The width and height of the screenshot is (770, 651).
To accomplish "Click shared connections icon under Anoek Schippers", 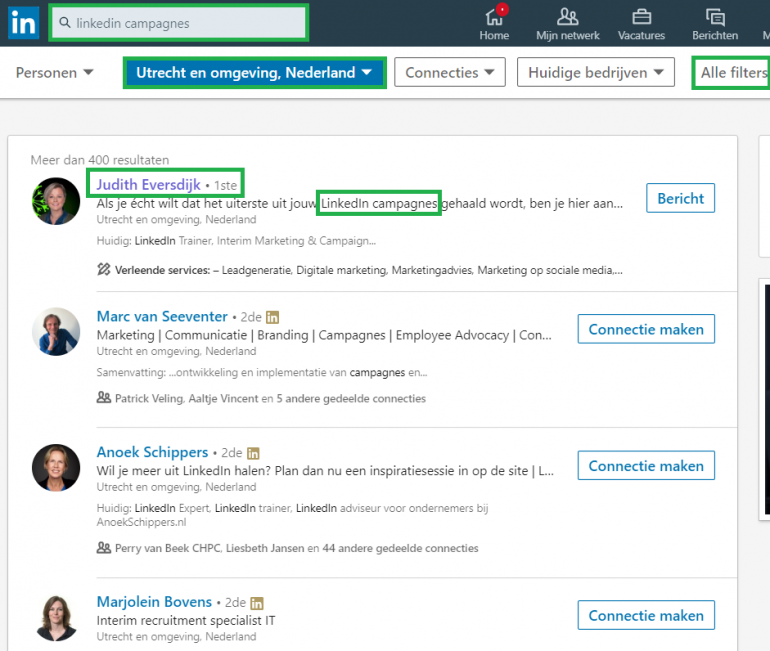I will (x=104, y=547).
